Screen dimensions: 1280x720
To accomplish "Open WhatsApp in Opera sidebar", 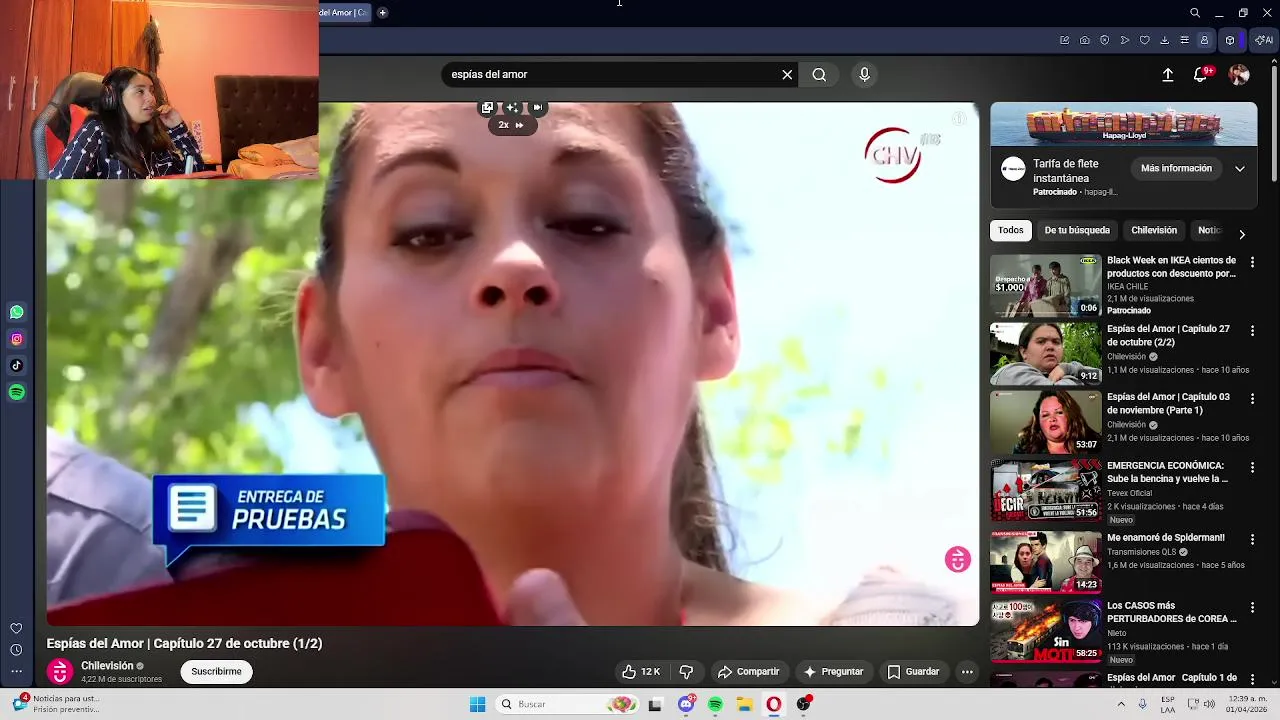I will (16, 312).
